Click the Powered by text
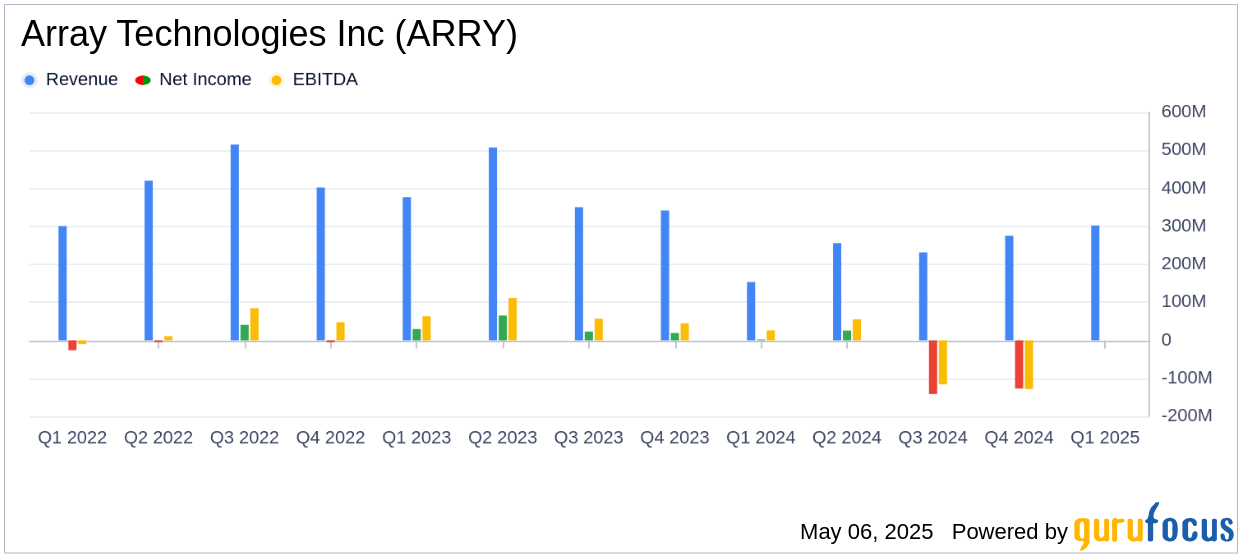Screen dimensions: 1242x557 pyautogui.click(x=1009, y=532)
